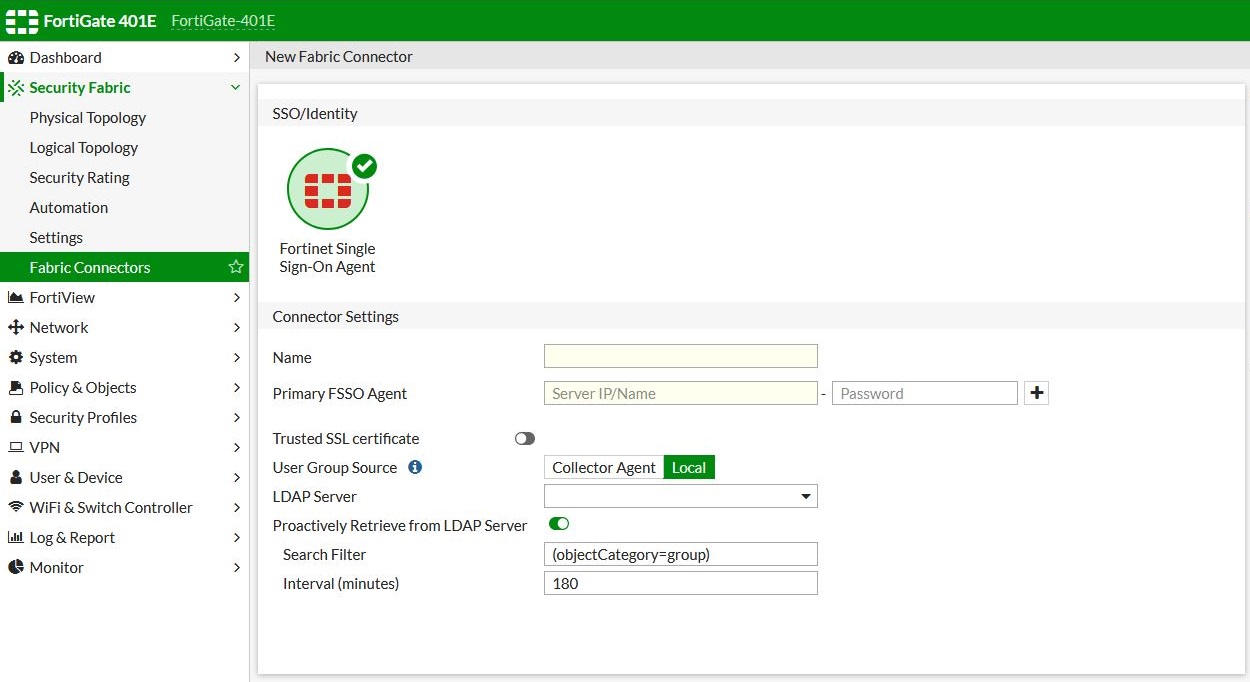This screenshot has height=682, width=1250.
Task: Click the Fortinet logo in the top bar
Action: coord(20,20)
